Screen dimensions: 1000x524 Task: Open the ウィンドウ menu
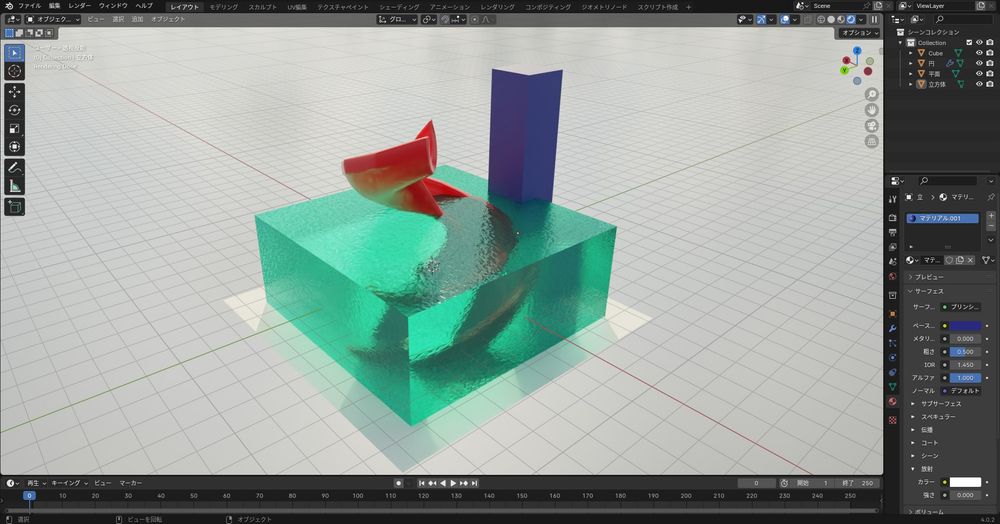point(113,6)
